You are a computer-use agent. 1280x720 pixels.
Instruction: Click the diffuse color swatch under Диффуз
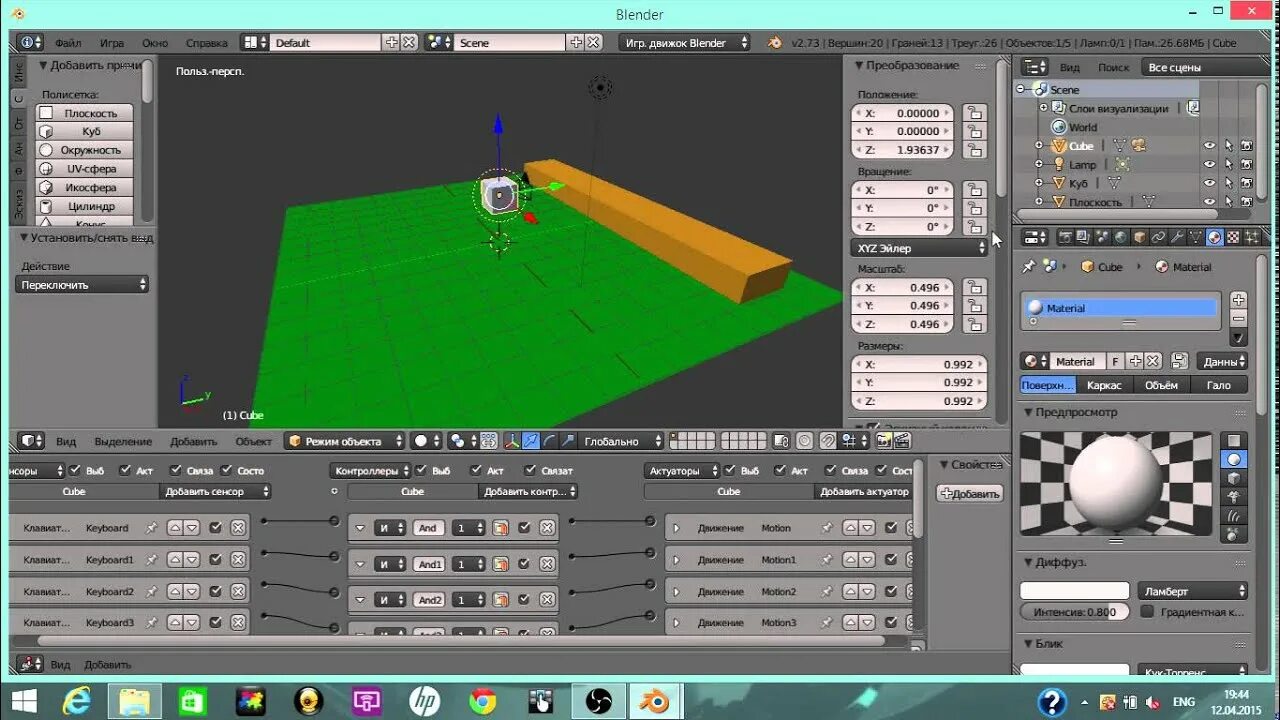(1073, 589)
